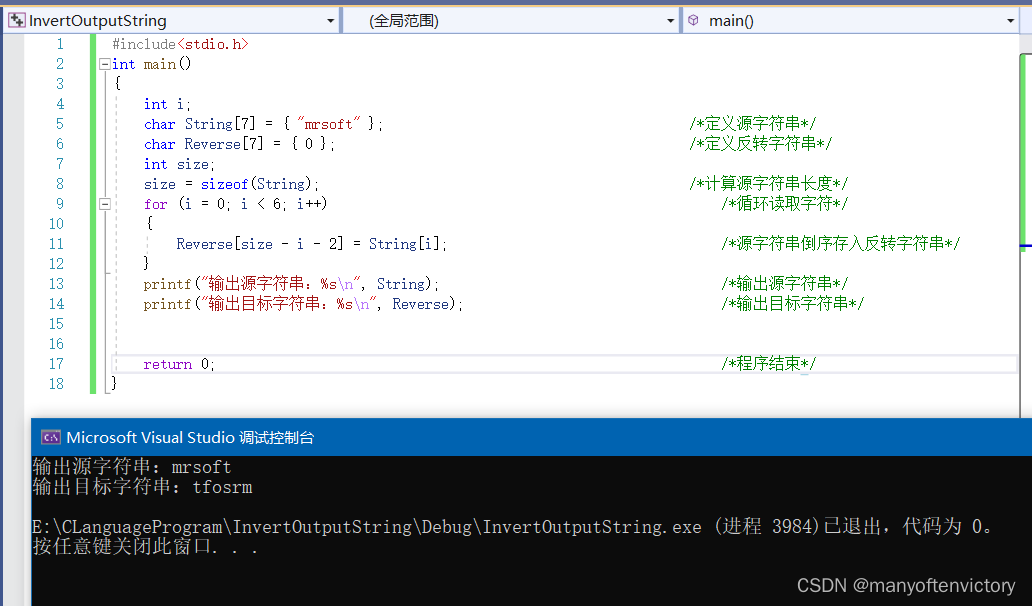The width and height of the screenshot is (1032, 606).
Task: Click the int size declaration on line 7
Action: point(179,164)
